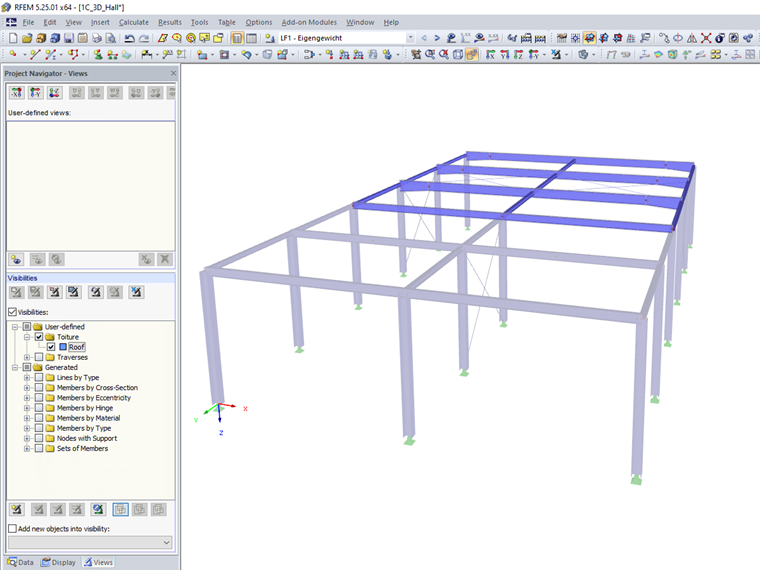
Task: Redo the last undone action
Action: point(144,38)
